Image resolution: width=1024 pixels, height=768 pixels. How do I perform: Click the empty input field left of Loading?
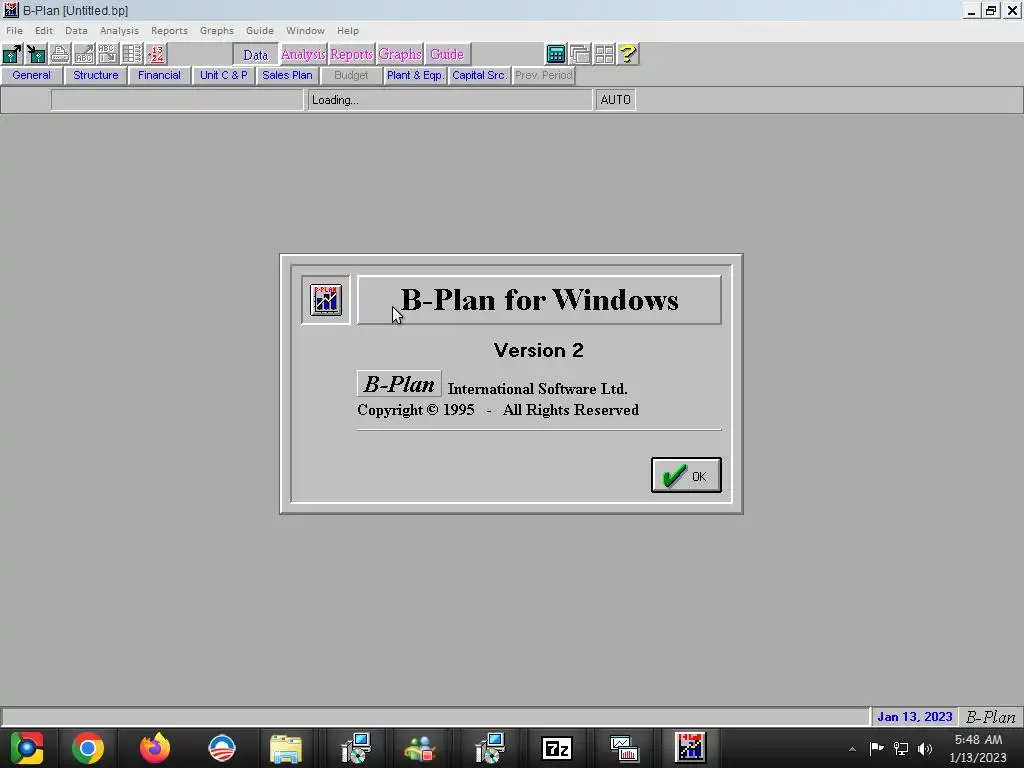[177, 100]
